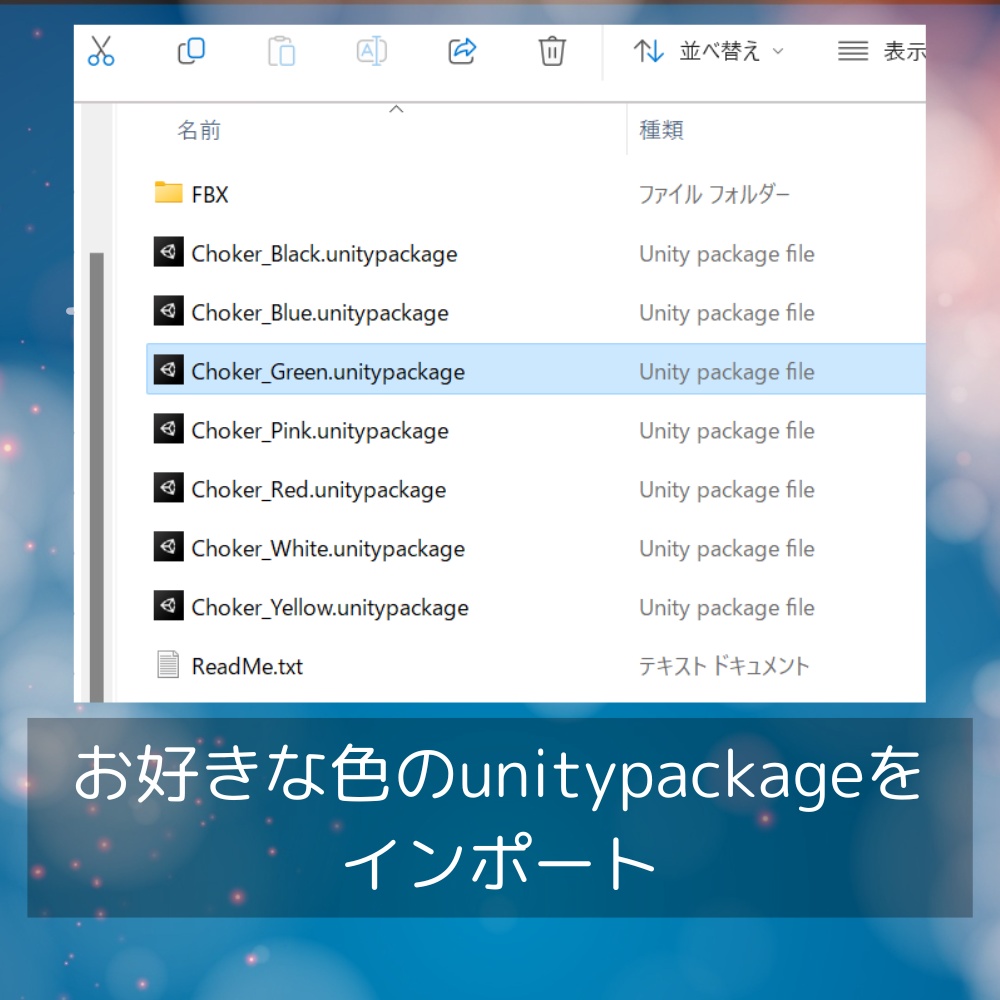Click the Unity icon for Choker_Red
Image resolution: width=1000 pixels, height=1000 pixels.
coord(168,487)
